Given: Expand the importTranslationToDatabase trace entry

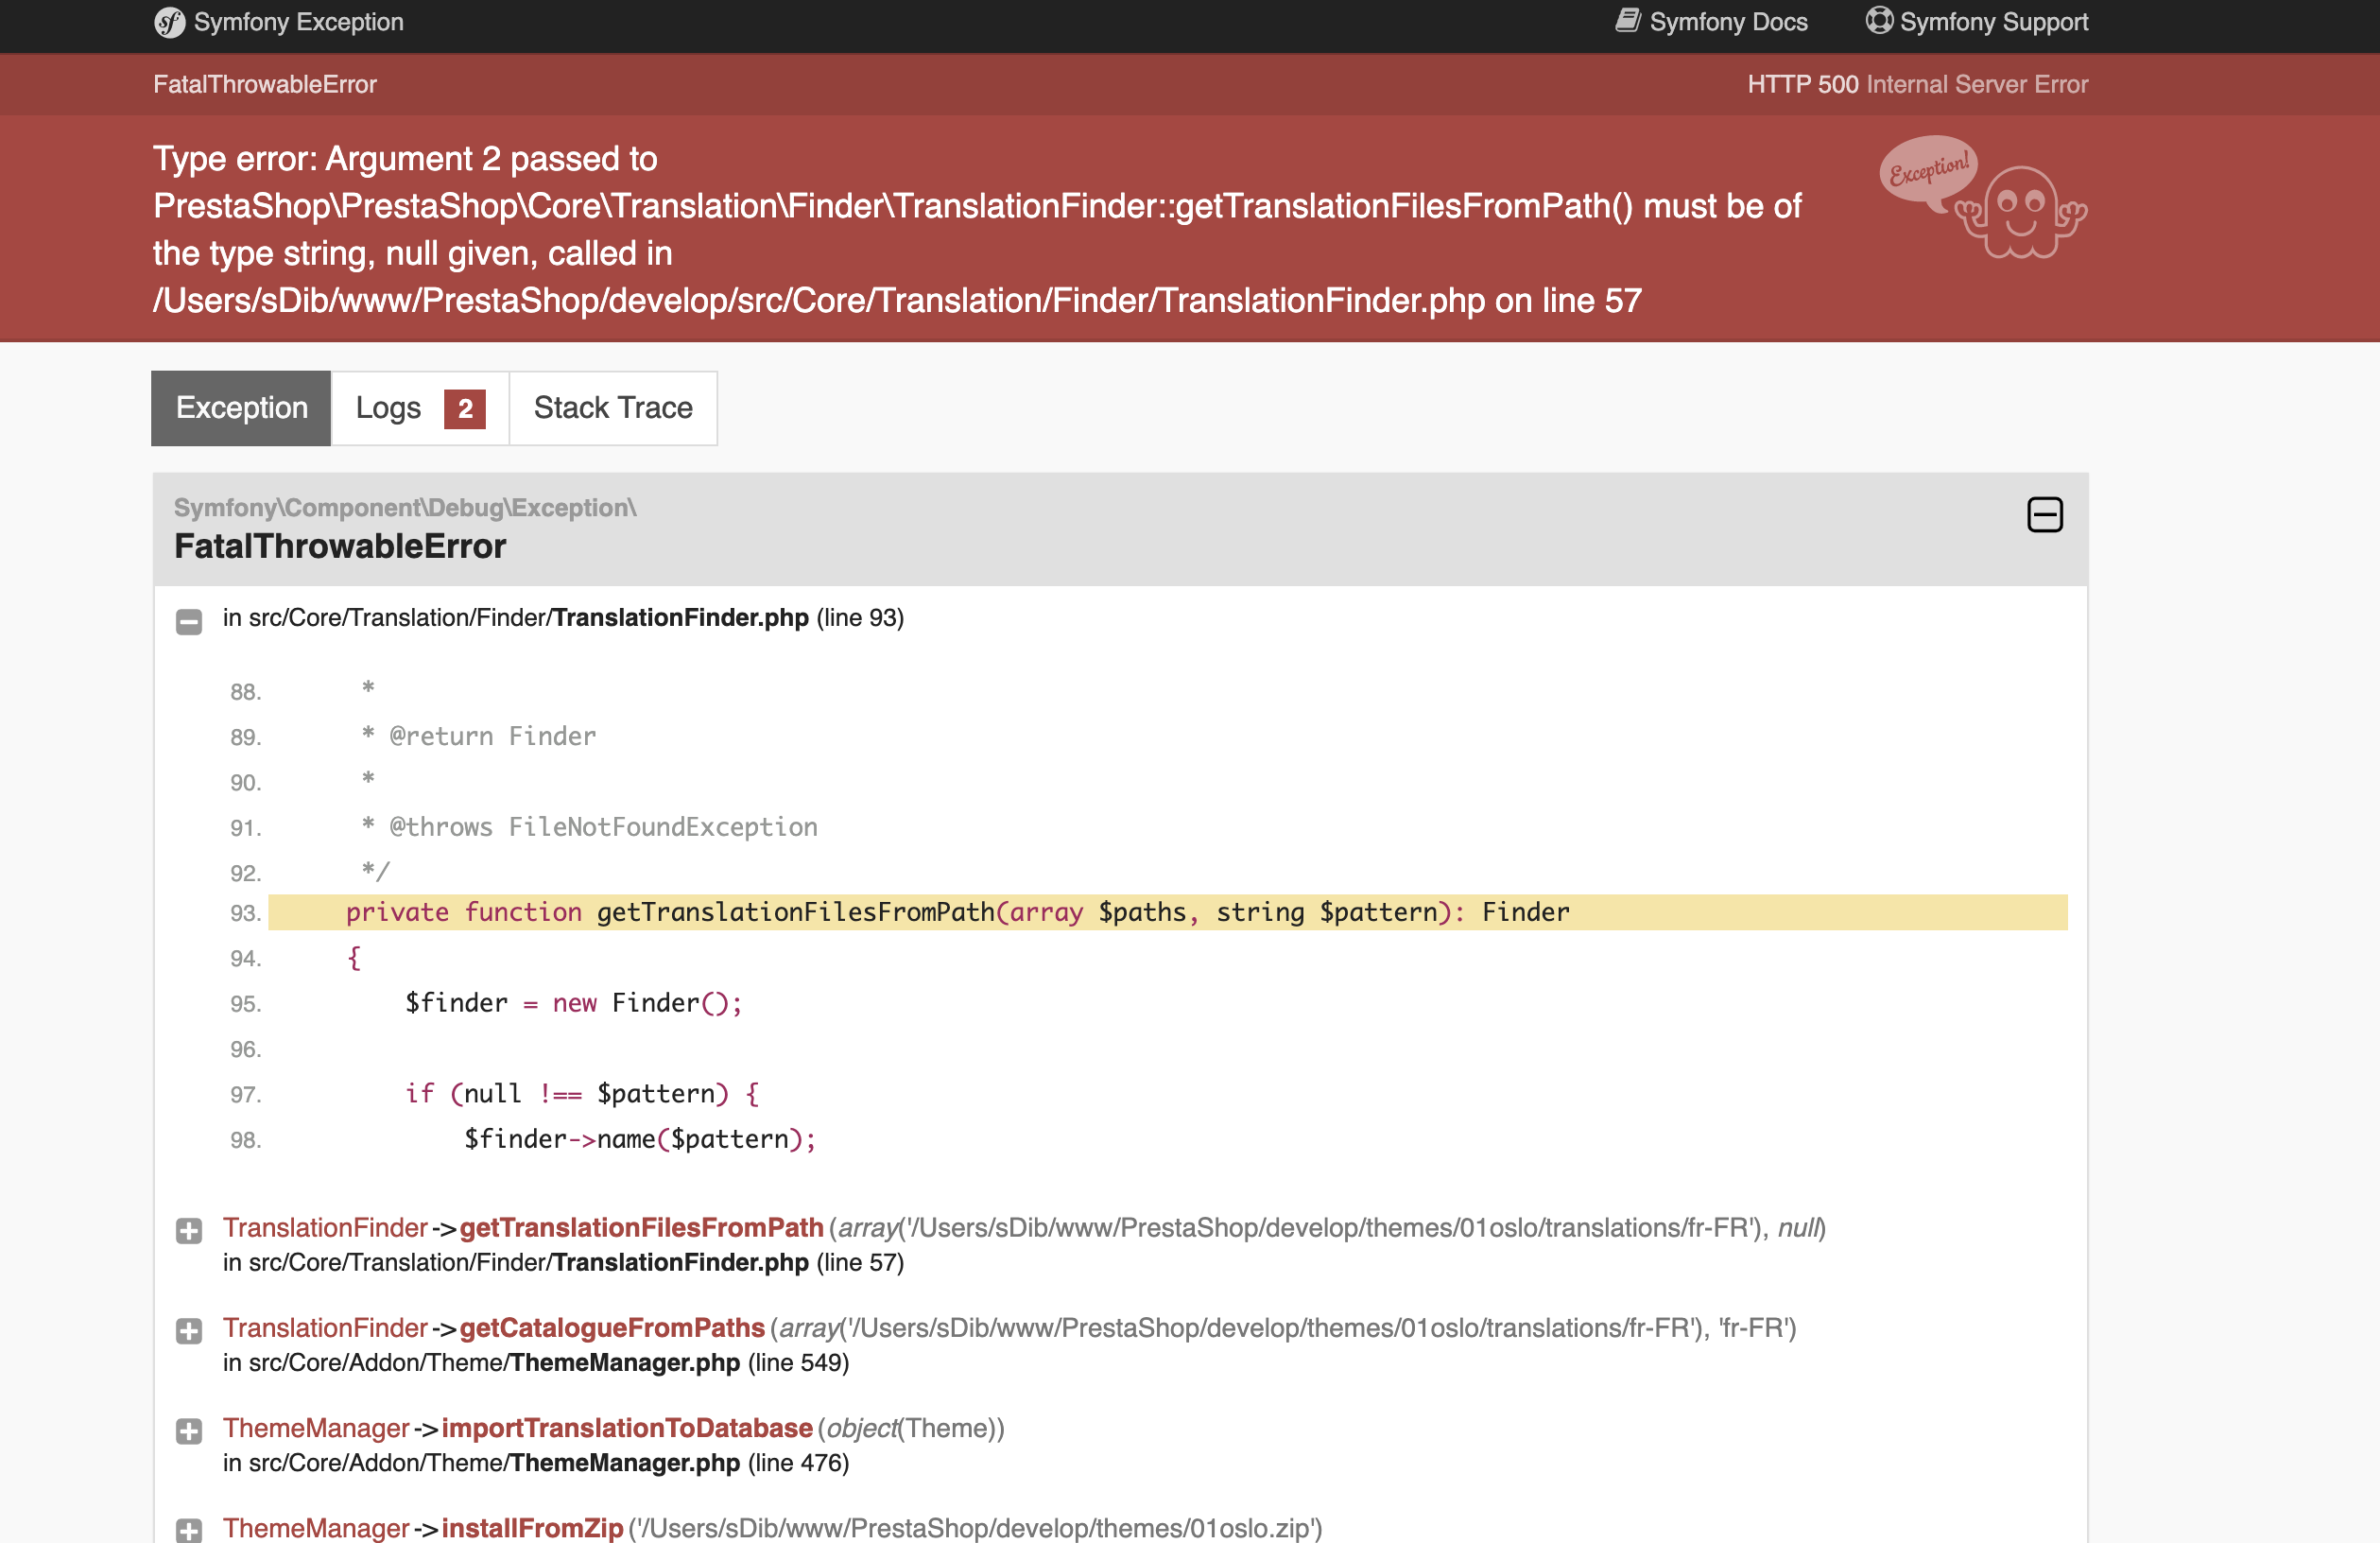Looking at the screenshot, I should [x=189, y=1430].
